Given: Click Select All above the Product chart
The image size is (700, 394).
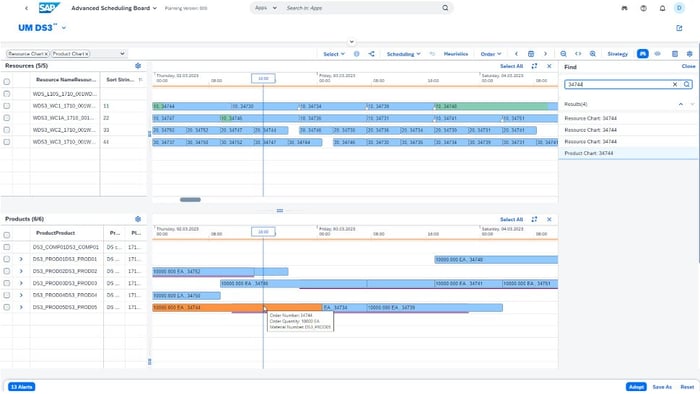Looking at the screenshot, I should (x=511, y=220).
